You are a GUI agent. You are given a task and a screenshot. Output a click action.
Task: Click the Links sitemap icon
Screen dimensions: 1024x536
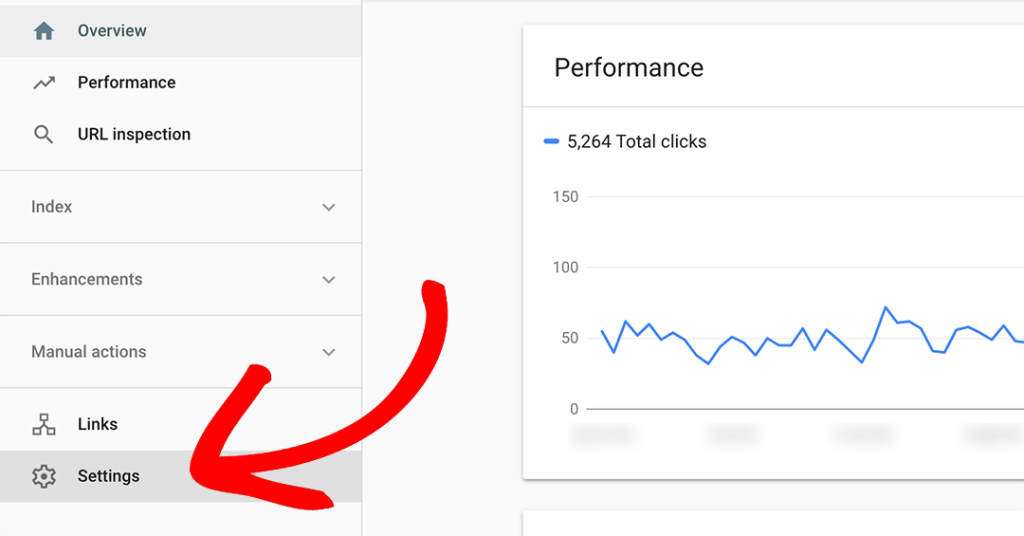click(43, 424)
